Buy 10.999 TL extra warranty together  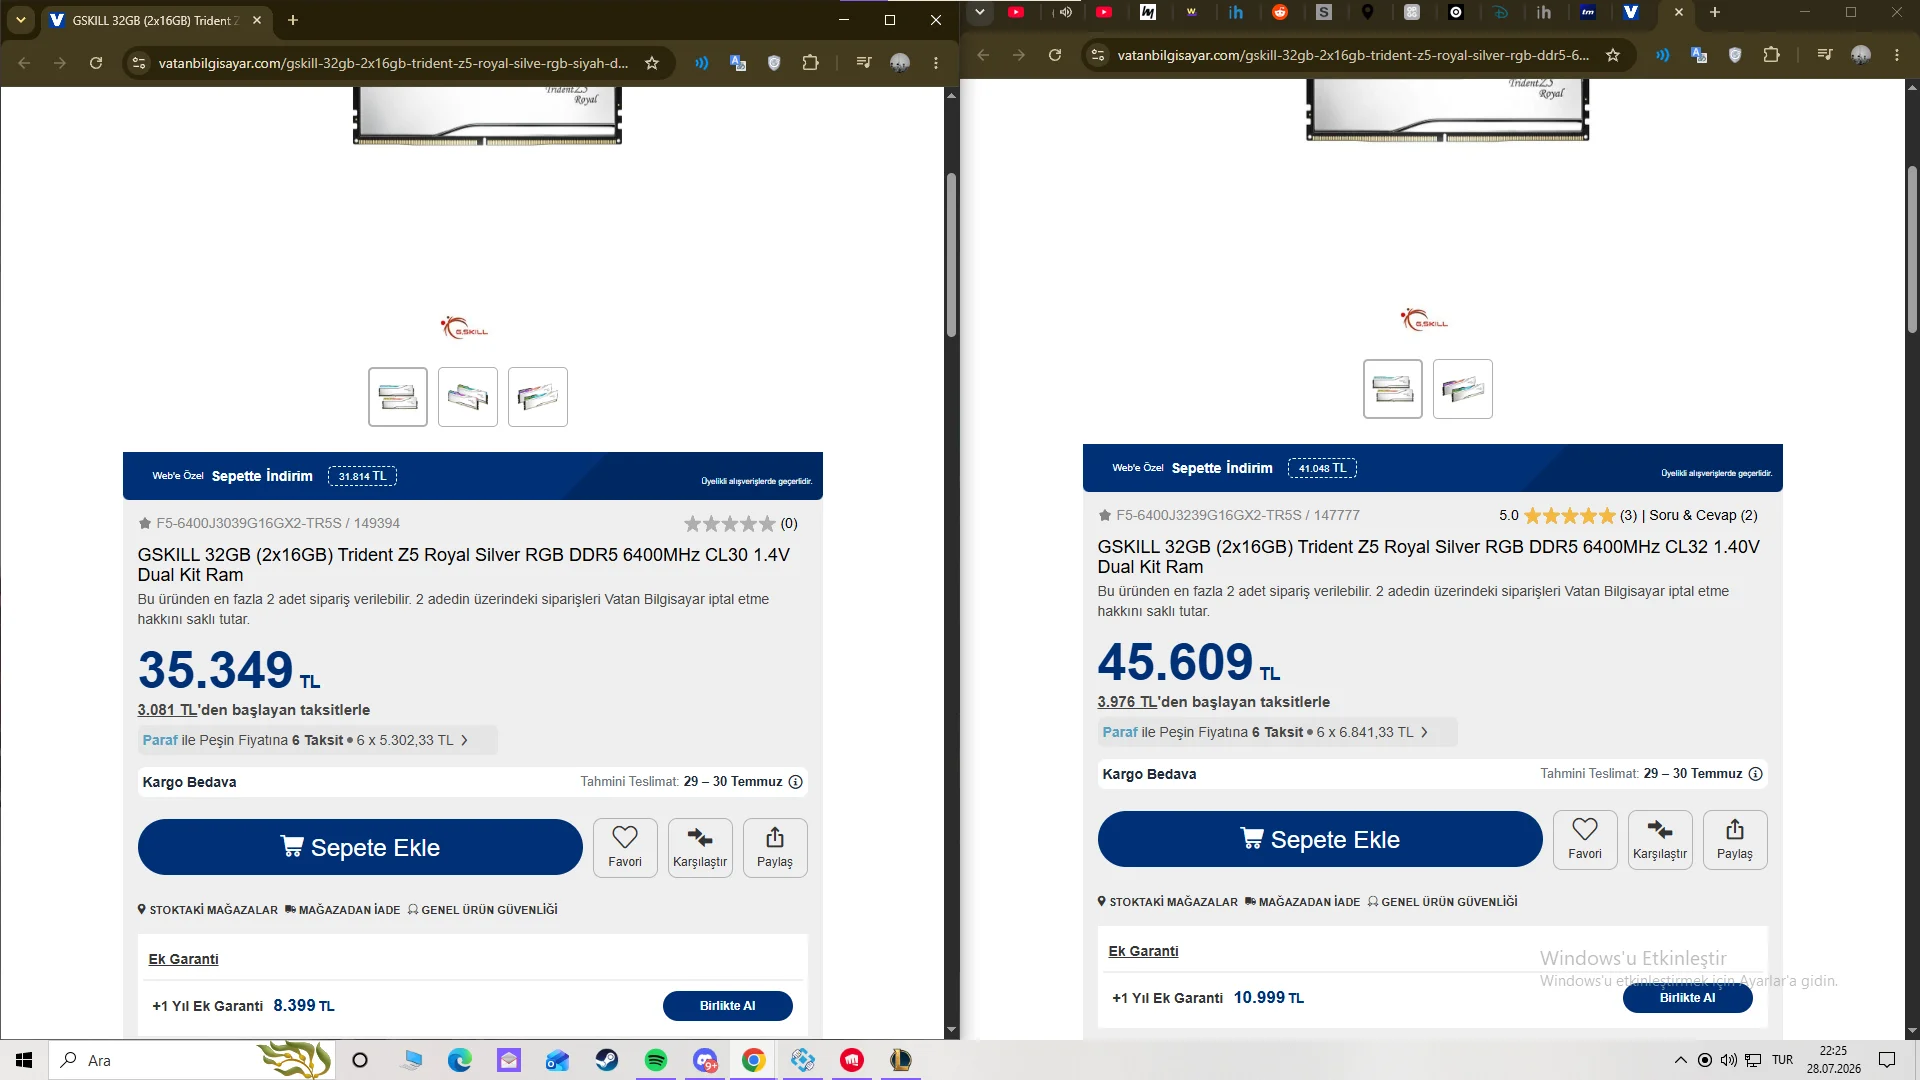(1688, 998)
